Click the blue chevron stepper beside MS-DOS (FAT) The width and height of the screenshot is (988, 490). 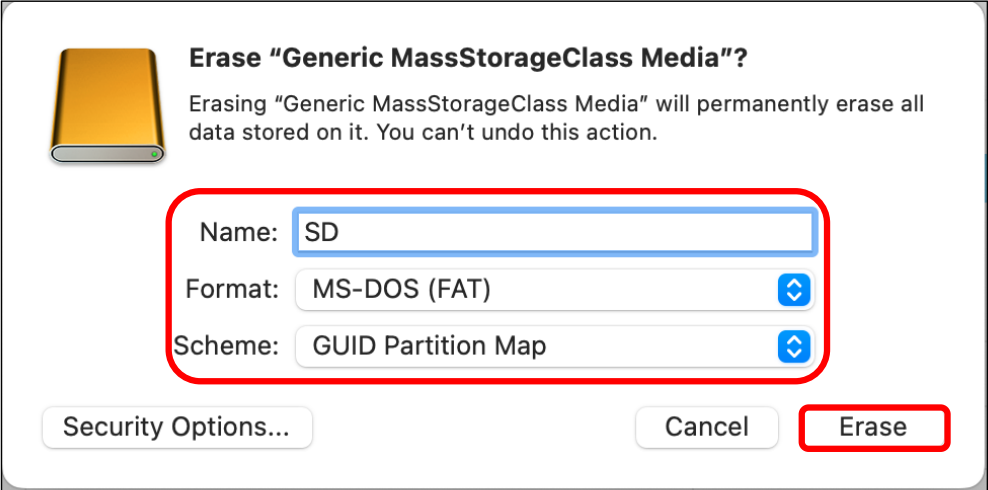click(794, 290)
